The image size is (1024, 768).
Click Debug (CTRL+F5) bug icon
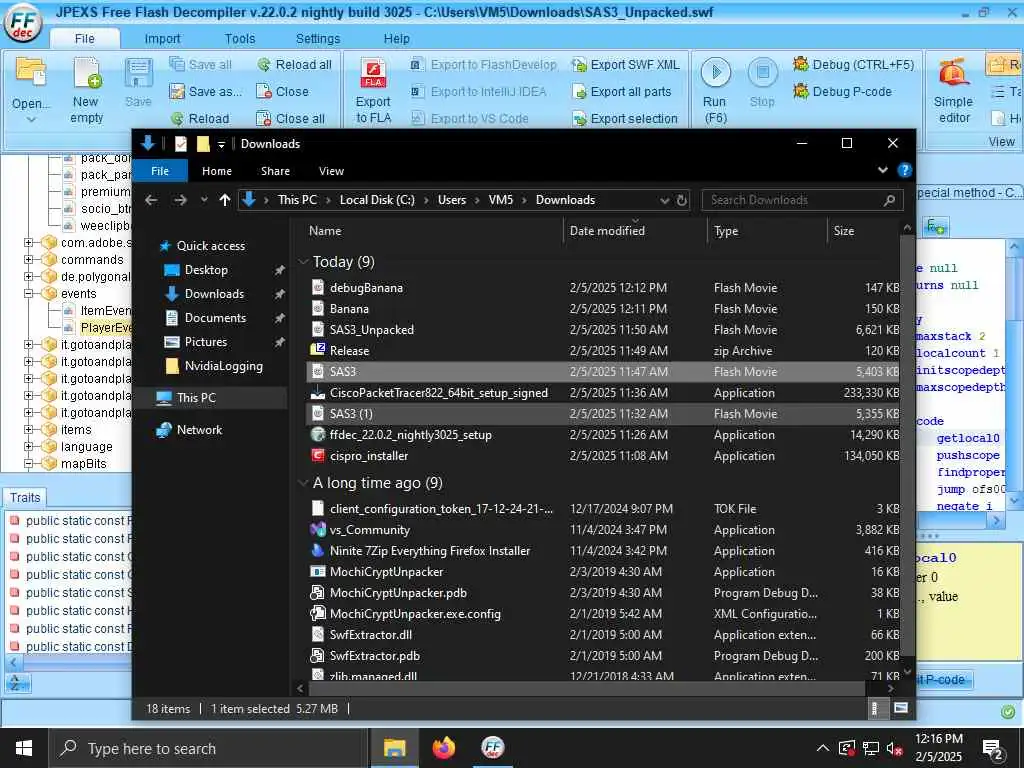(801, 64)
